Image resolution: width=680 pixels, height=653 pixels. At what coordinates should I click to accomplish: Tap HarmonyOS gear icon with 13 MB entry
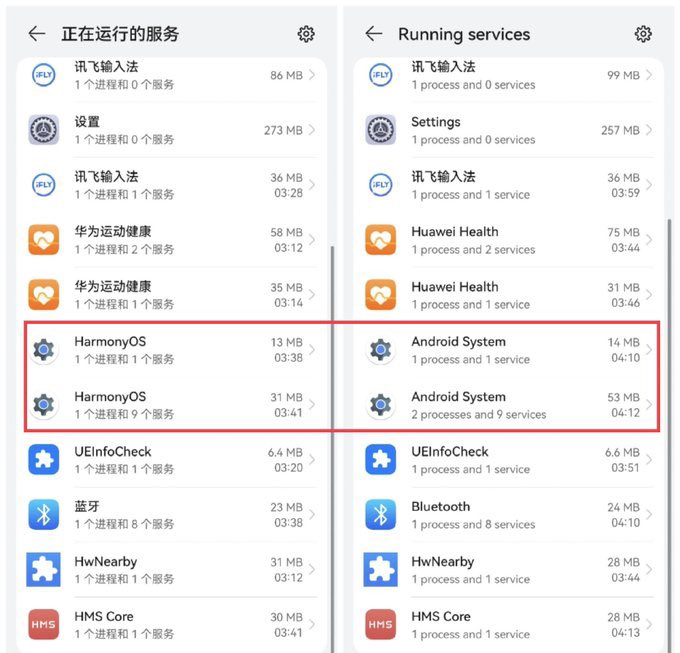pos(43,349)
